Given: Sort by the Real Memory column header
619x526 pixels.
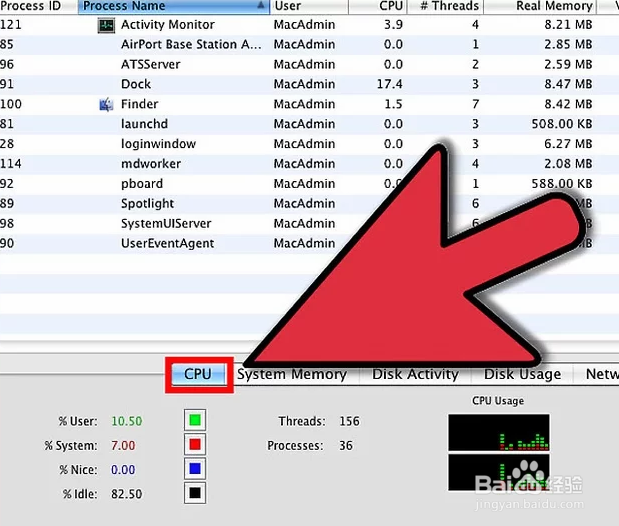Looking at the screenshot, I should point(540,6).
